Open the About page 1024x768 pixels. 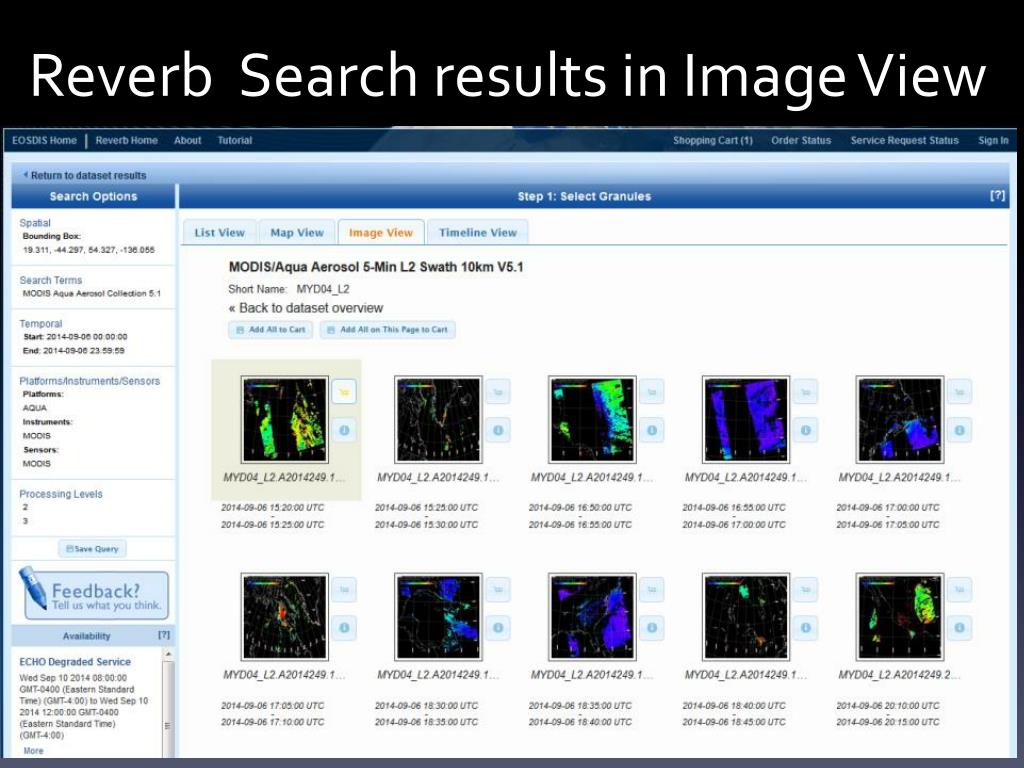pyautogui.click(x=187, y=140)
